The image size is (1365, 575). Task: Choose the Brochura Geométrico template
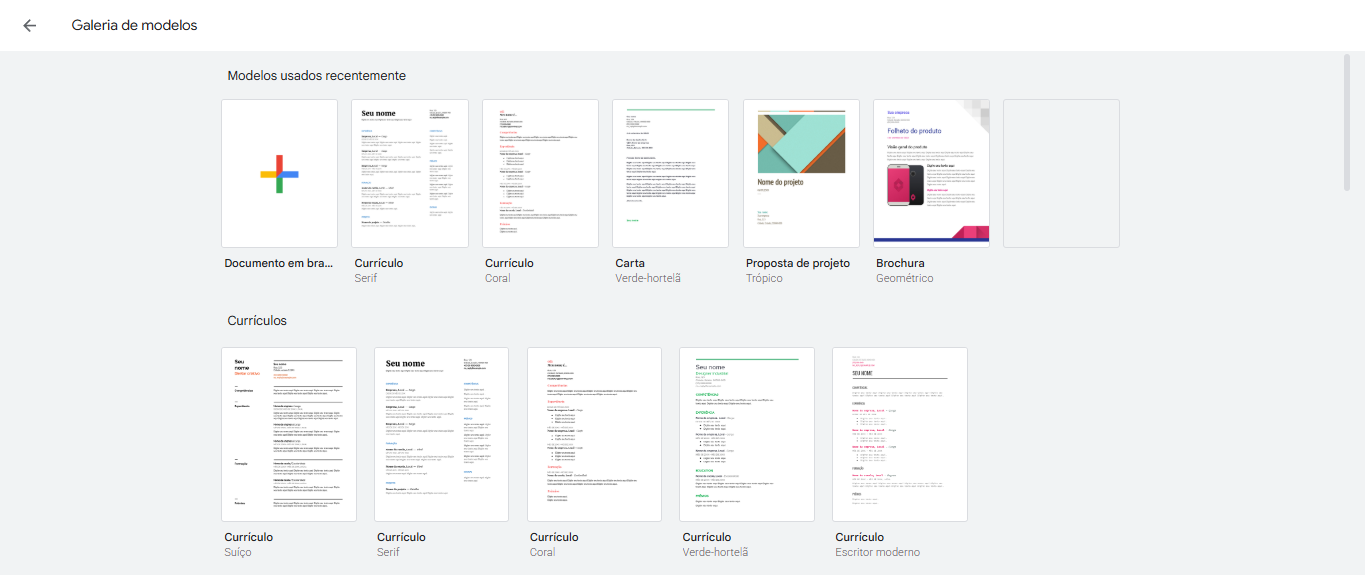[x=931, y=174]
